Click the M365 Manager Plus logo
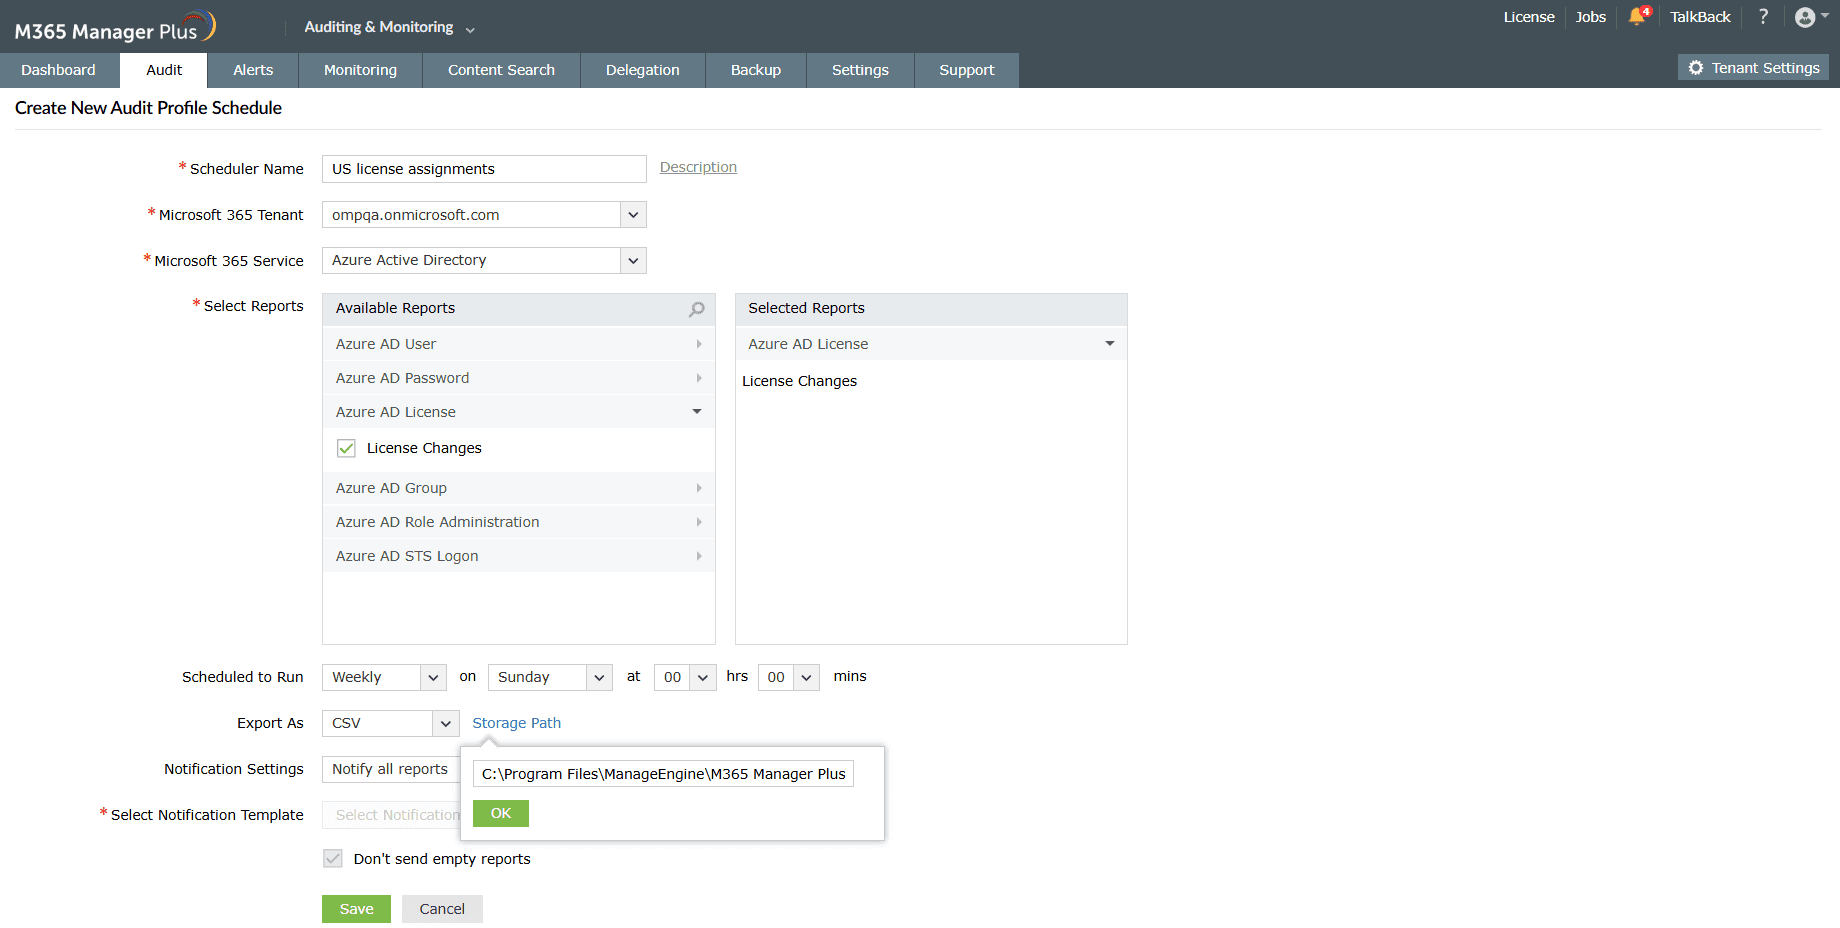Viewport: 1840px width, 928px height. point(115,27)
